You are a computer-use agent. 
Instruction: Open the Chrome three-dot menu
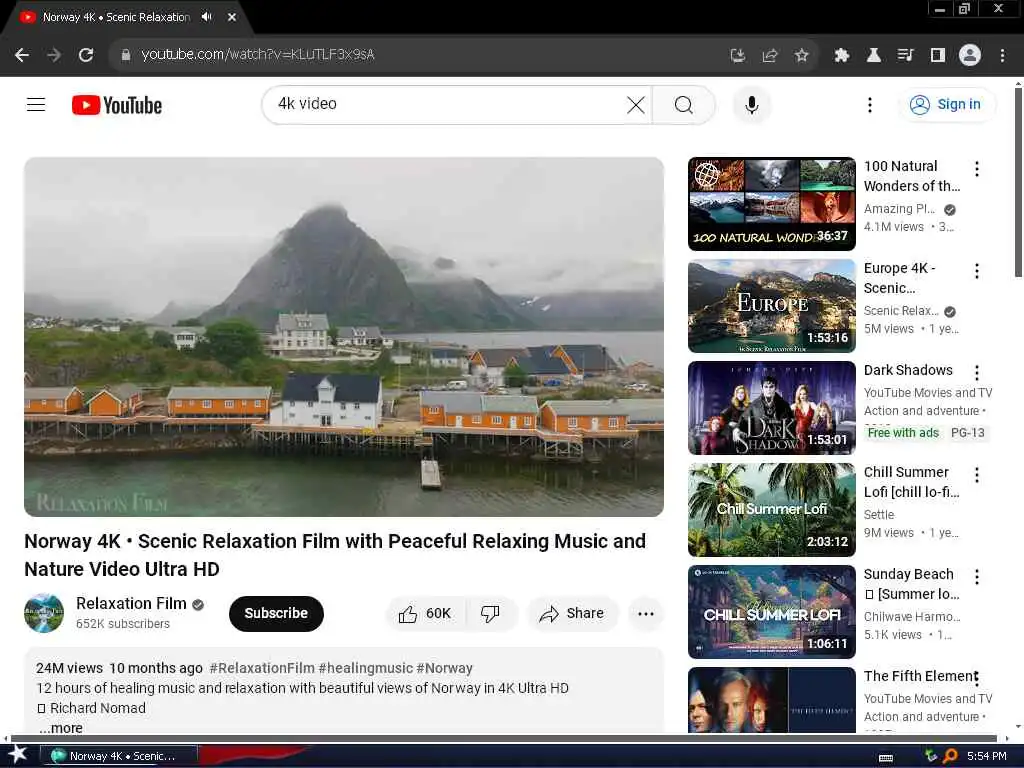(1002, 55)
